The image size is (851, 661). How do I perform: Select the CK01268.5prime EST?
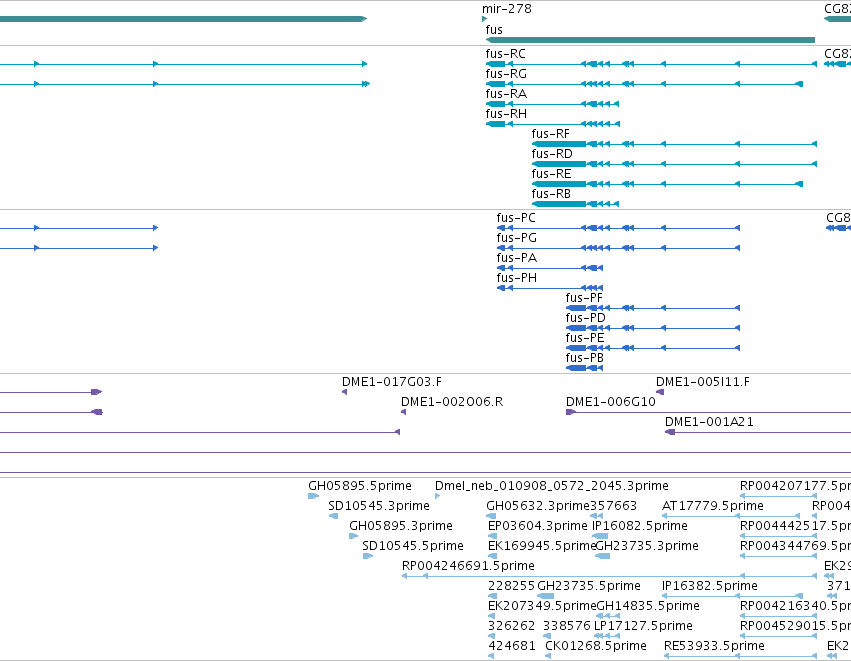click(x=548, y=656)
